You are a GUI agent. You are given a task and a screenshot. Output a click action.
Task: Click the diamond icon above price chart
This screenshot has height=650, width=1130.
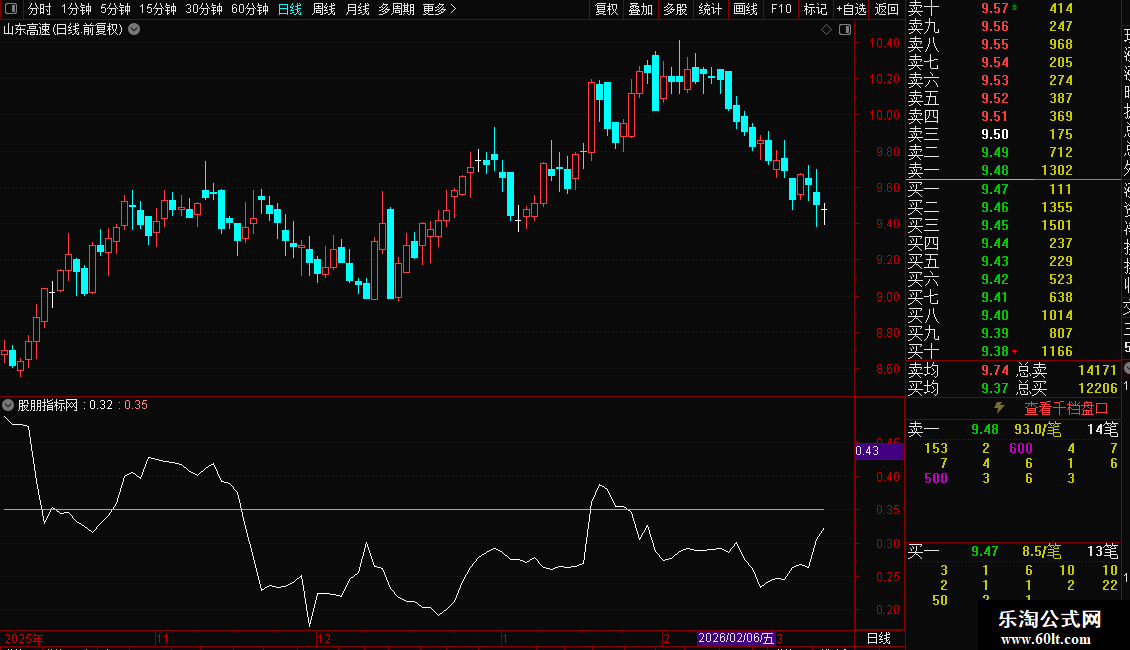point(827,30)
